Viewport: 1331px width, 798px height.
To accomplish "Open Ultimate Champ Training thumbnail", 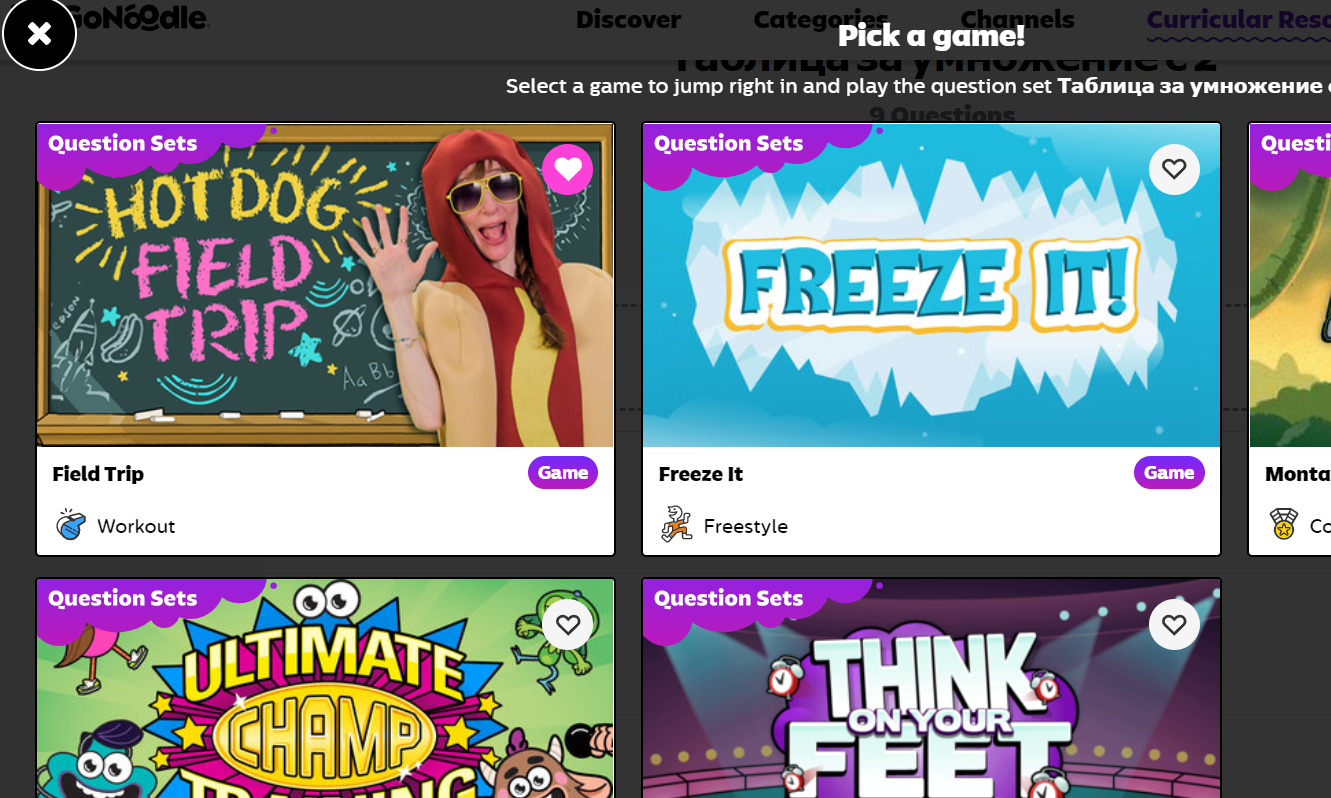I will [325, 688].
